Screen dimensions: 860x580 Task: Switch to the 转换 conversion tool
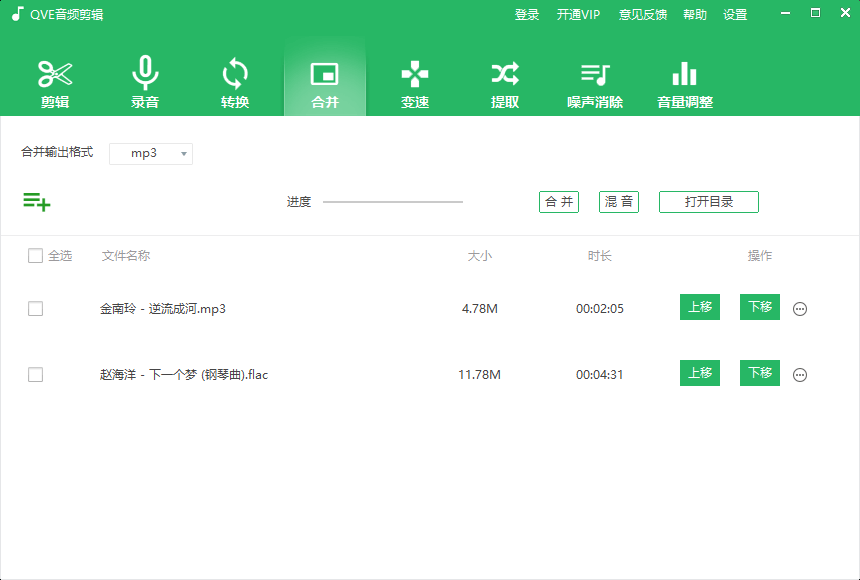pos(235,80)
